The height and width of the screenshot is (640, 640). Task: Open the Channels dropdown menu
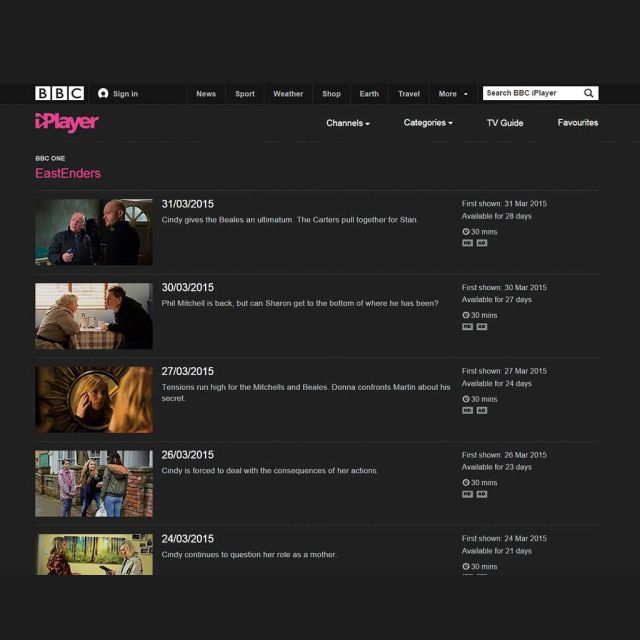click(x=348, y=123)
